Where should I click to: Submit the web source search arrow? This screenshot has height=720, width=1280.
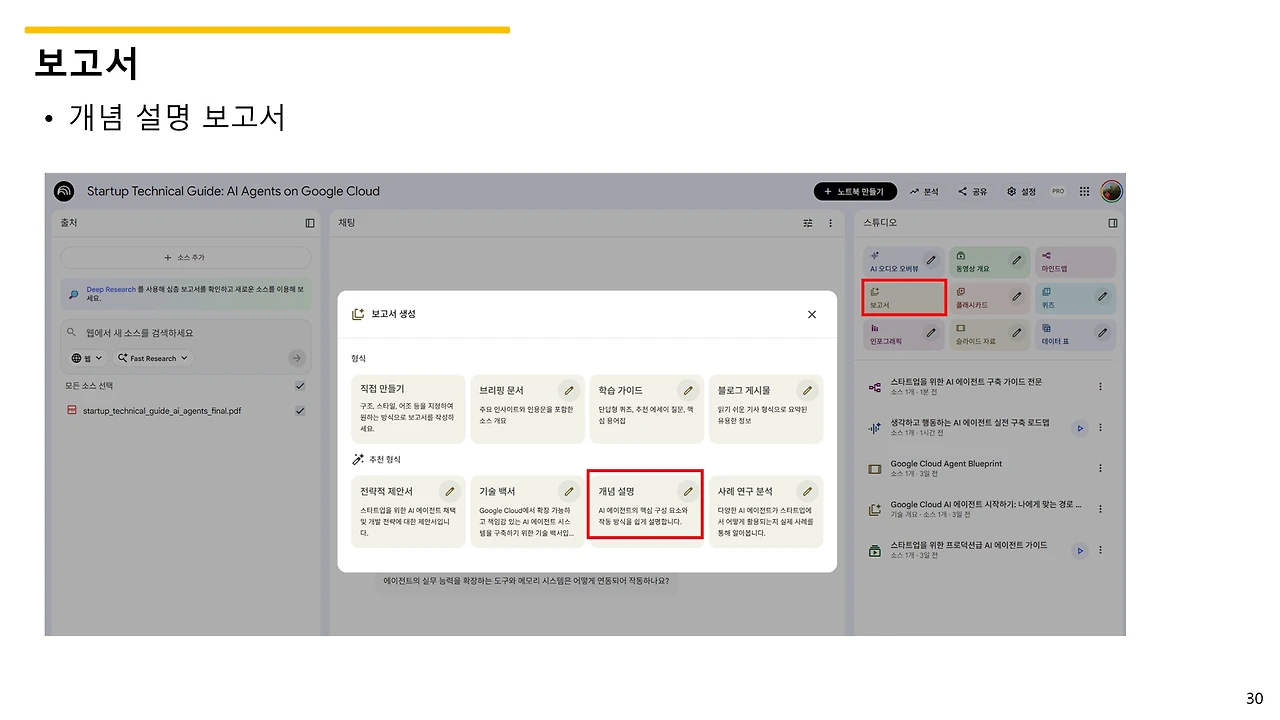tap(296, 358)
